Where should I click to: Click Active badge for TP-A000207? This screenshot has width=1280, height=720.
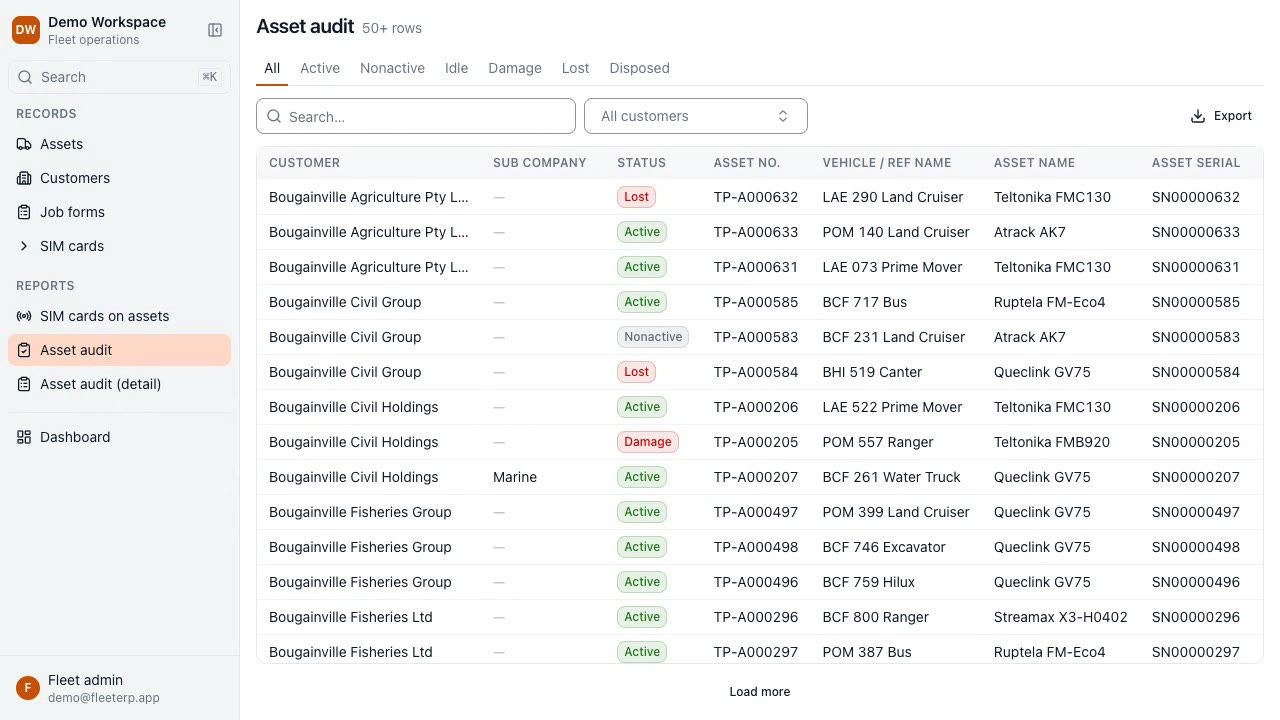point(642,477)
